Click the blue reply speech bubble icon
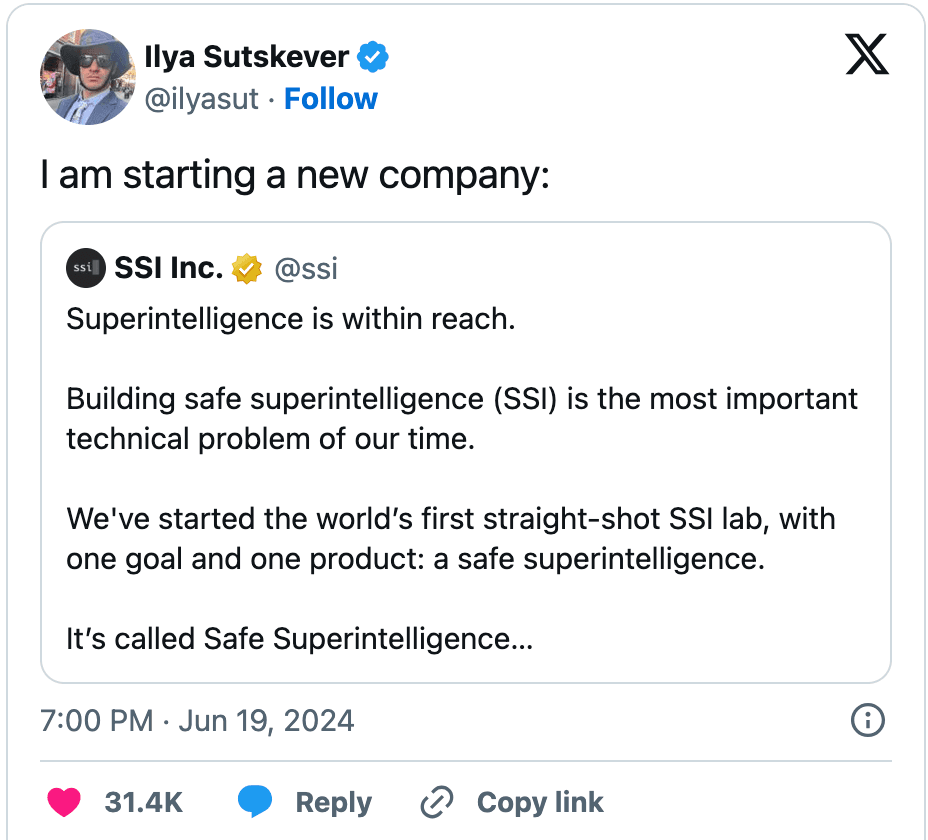The height and width of the screenshot is (840, 928). click(255, 801)
